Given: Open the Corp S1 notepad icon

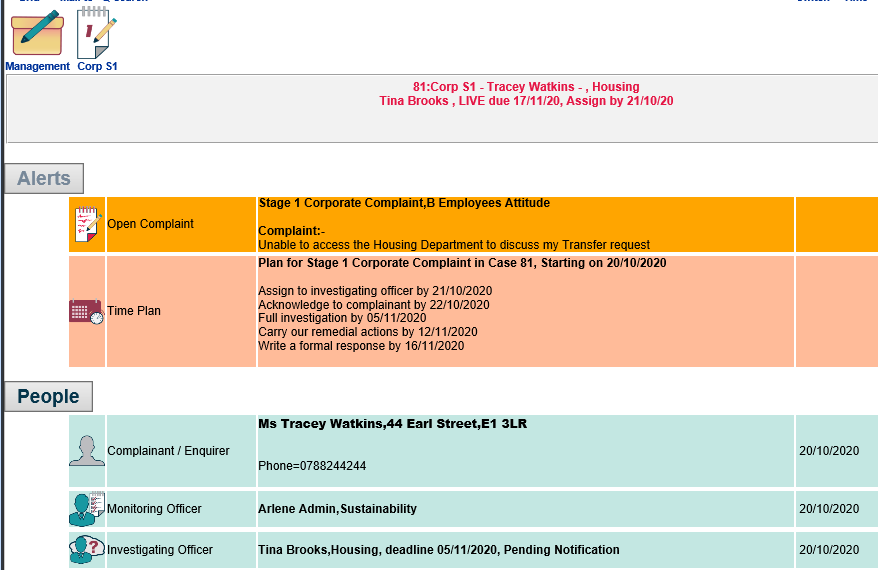Looking at the screenshot, I should pyautogui.click(x=97, y=33).
